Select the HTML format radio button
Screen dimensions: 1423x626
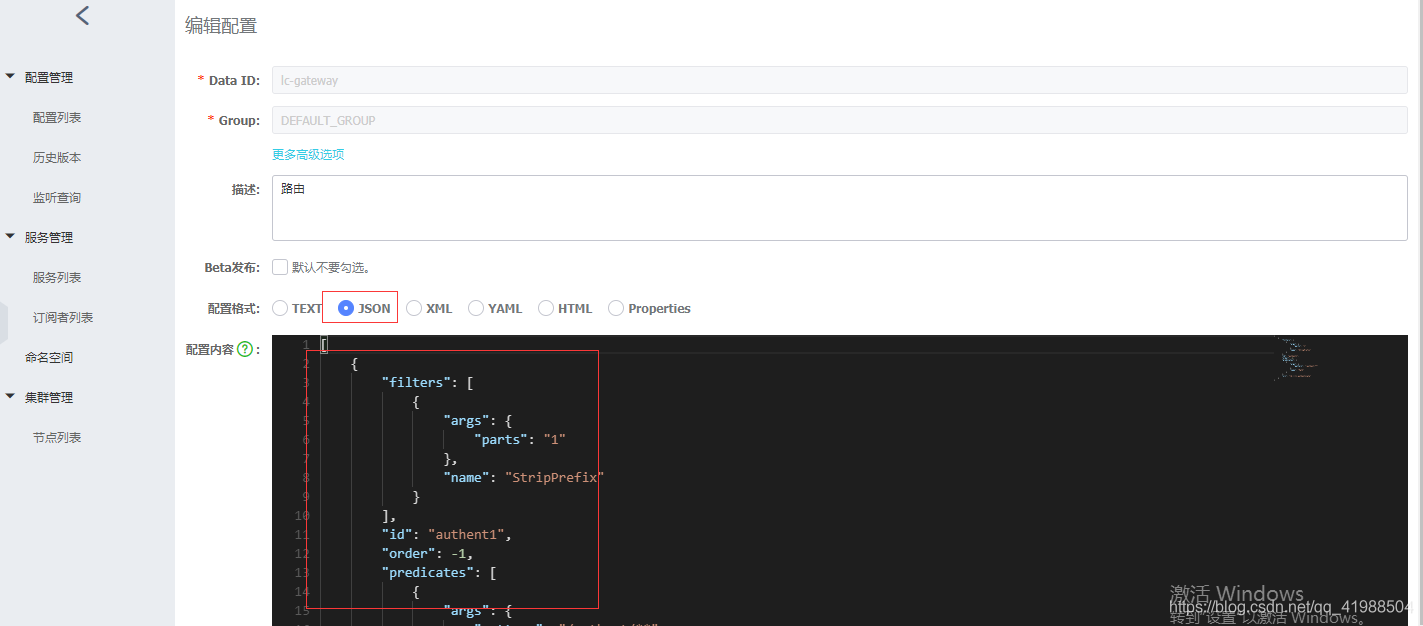(x=546, y=308)
